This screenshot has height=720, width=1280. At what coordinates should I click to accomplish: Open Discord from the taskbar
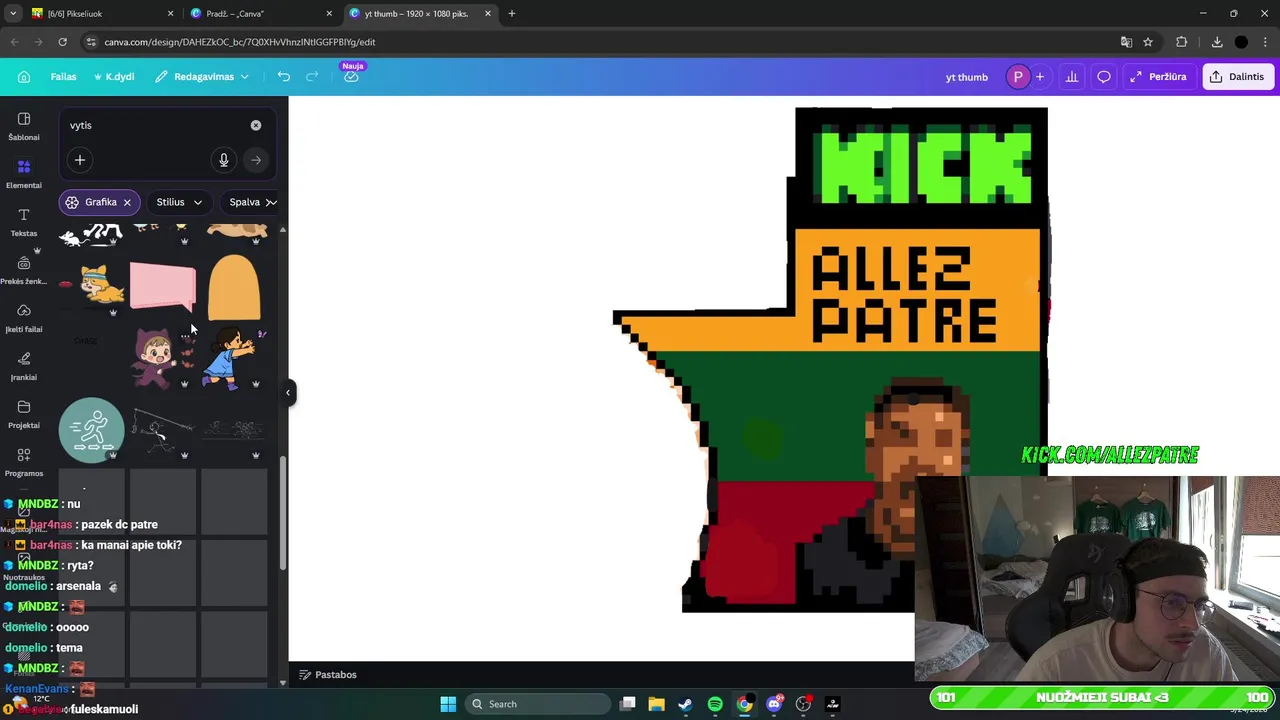(x=774, y=704)
